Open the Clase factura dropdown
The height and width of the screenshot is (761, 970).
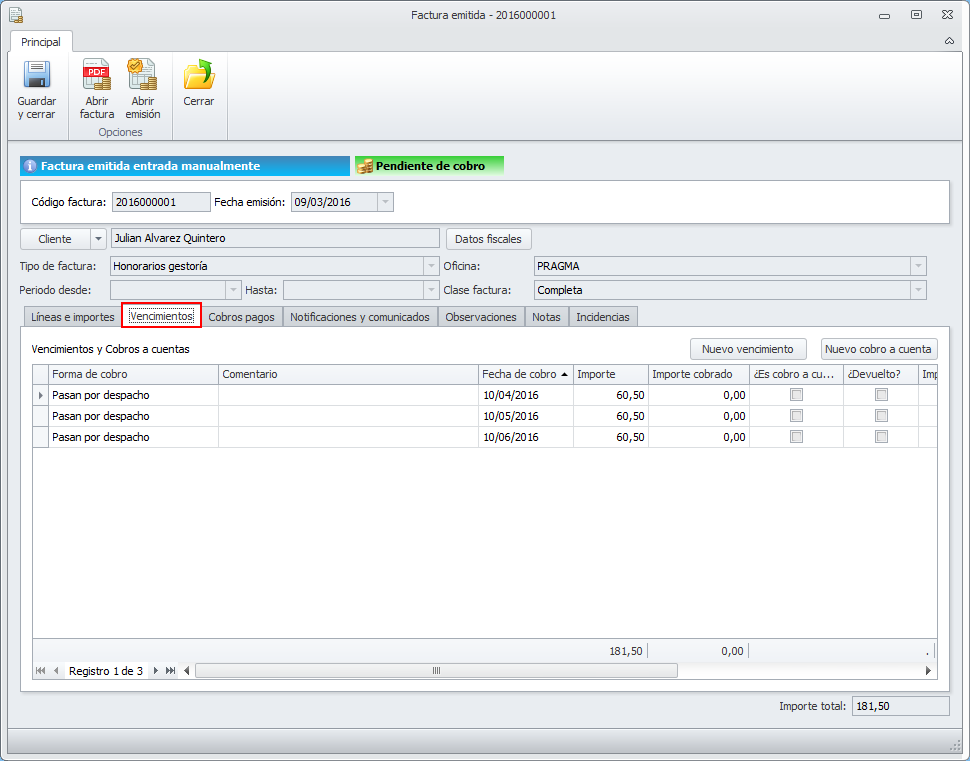coord(917,290)
